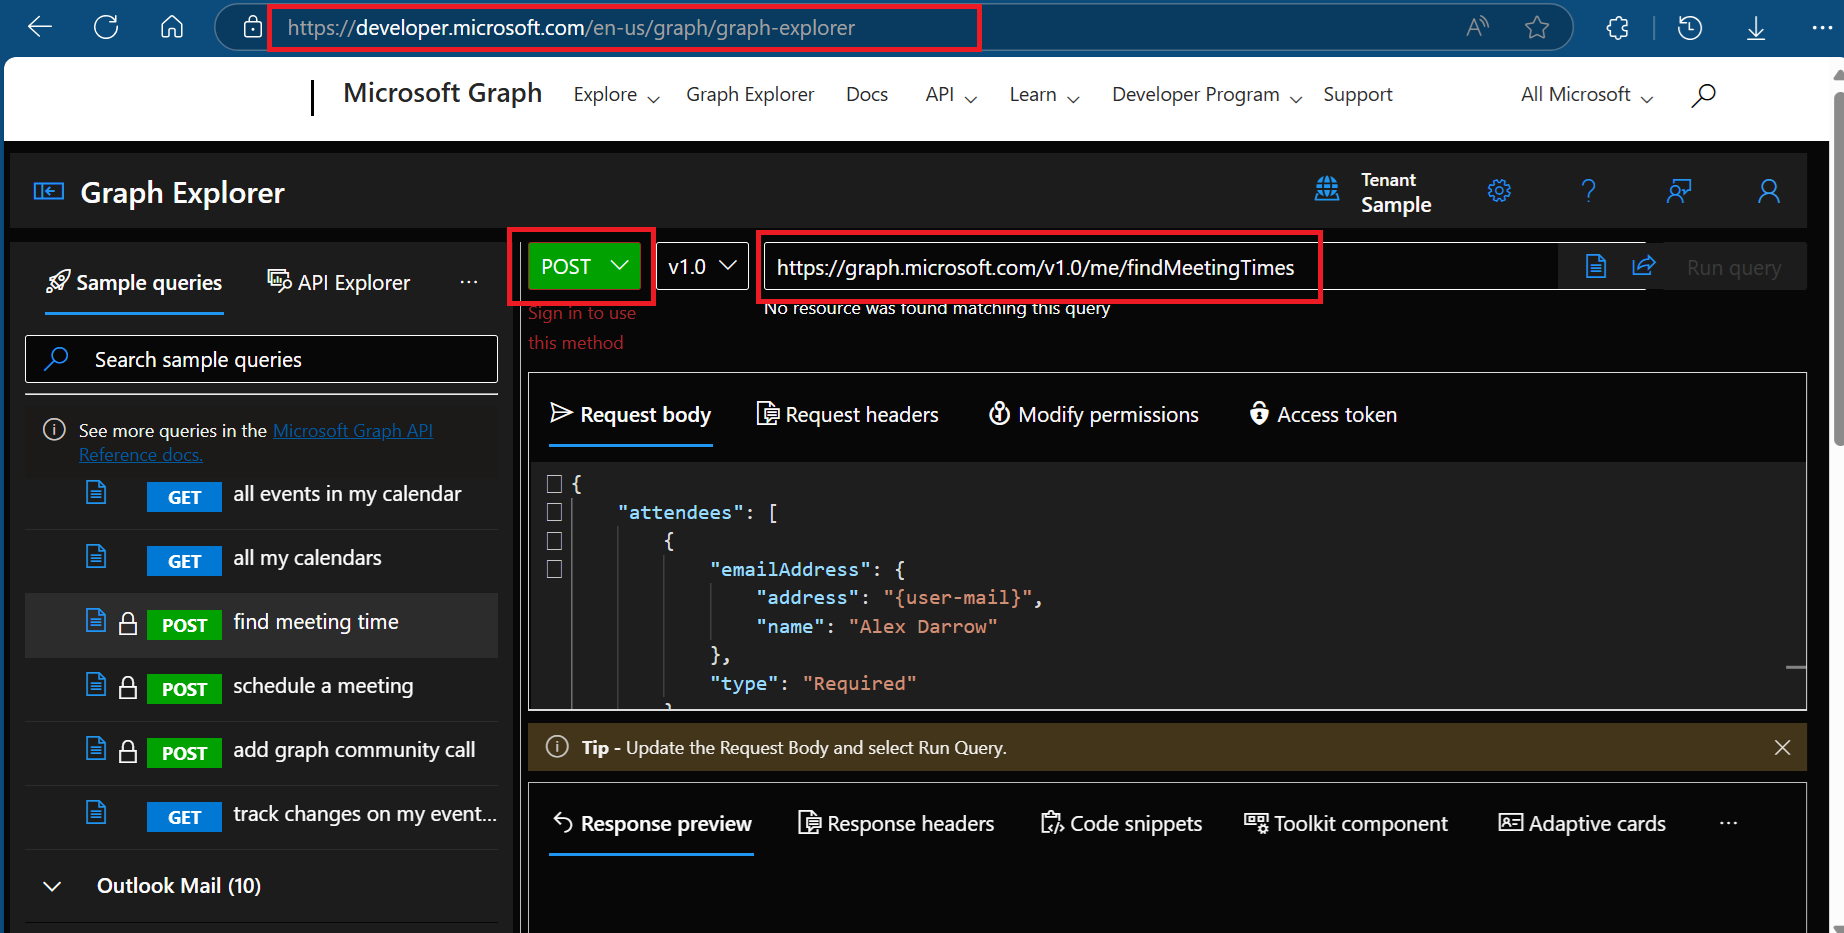Select the Response preview tab
1844x933 pixels.
click(652, 823)
